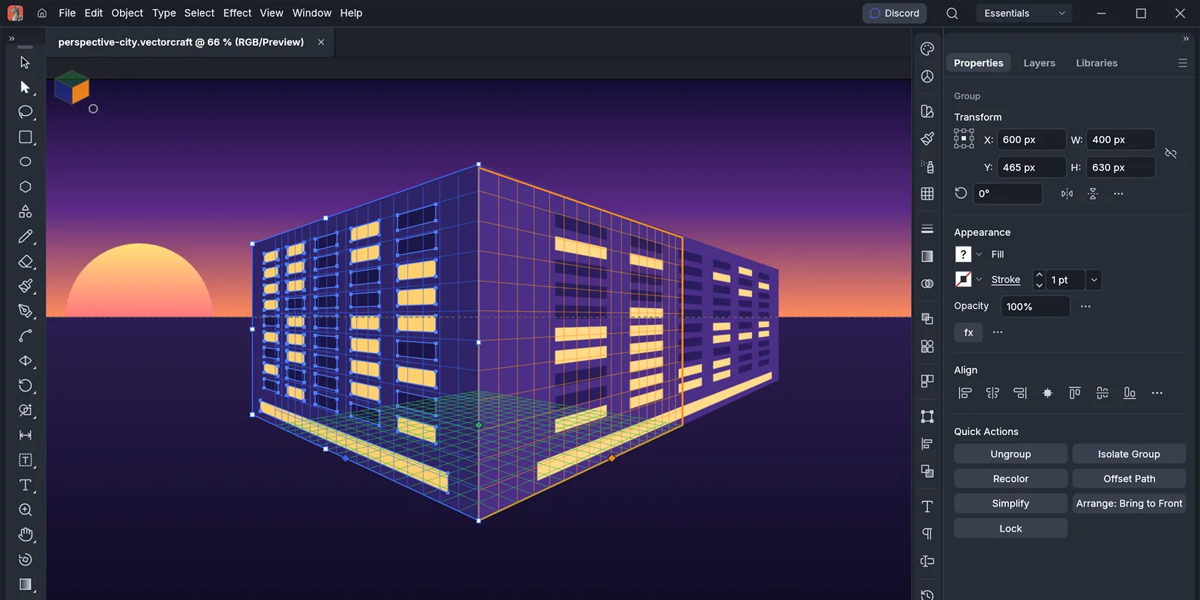Click the Offset Path button
The height and width of the screenshot is (600, 1200).
point(1129,479)
